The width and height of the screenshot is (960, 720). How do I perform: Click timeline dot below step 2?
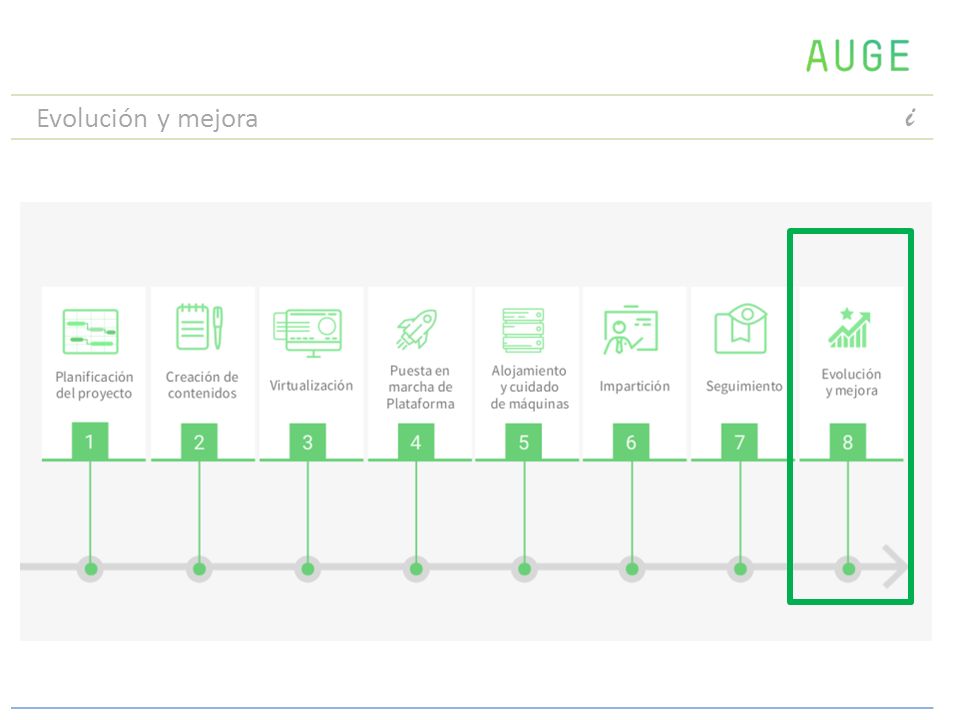[199, 569]
